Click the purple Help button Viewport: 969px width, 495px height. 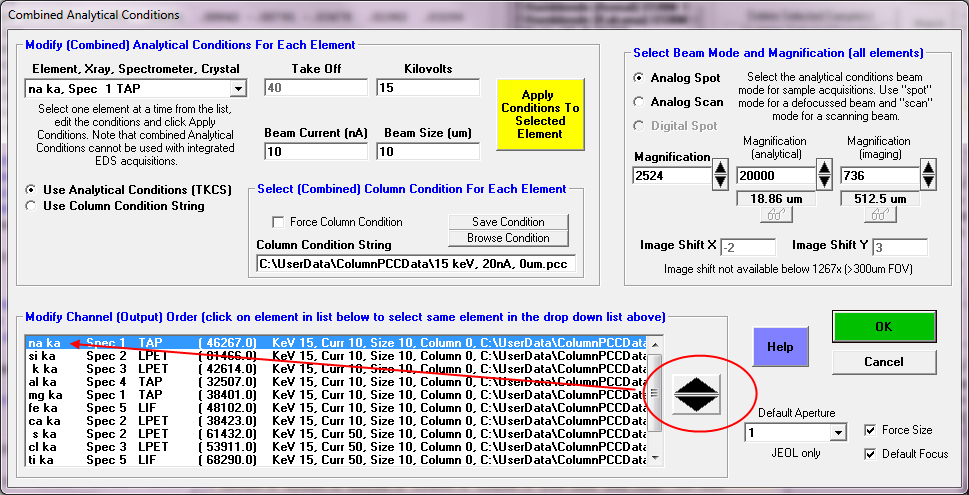780,347
